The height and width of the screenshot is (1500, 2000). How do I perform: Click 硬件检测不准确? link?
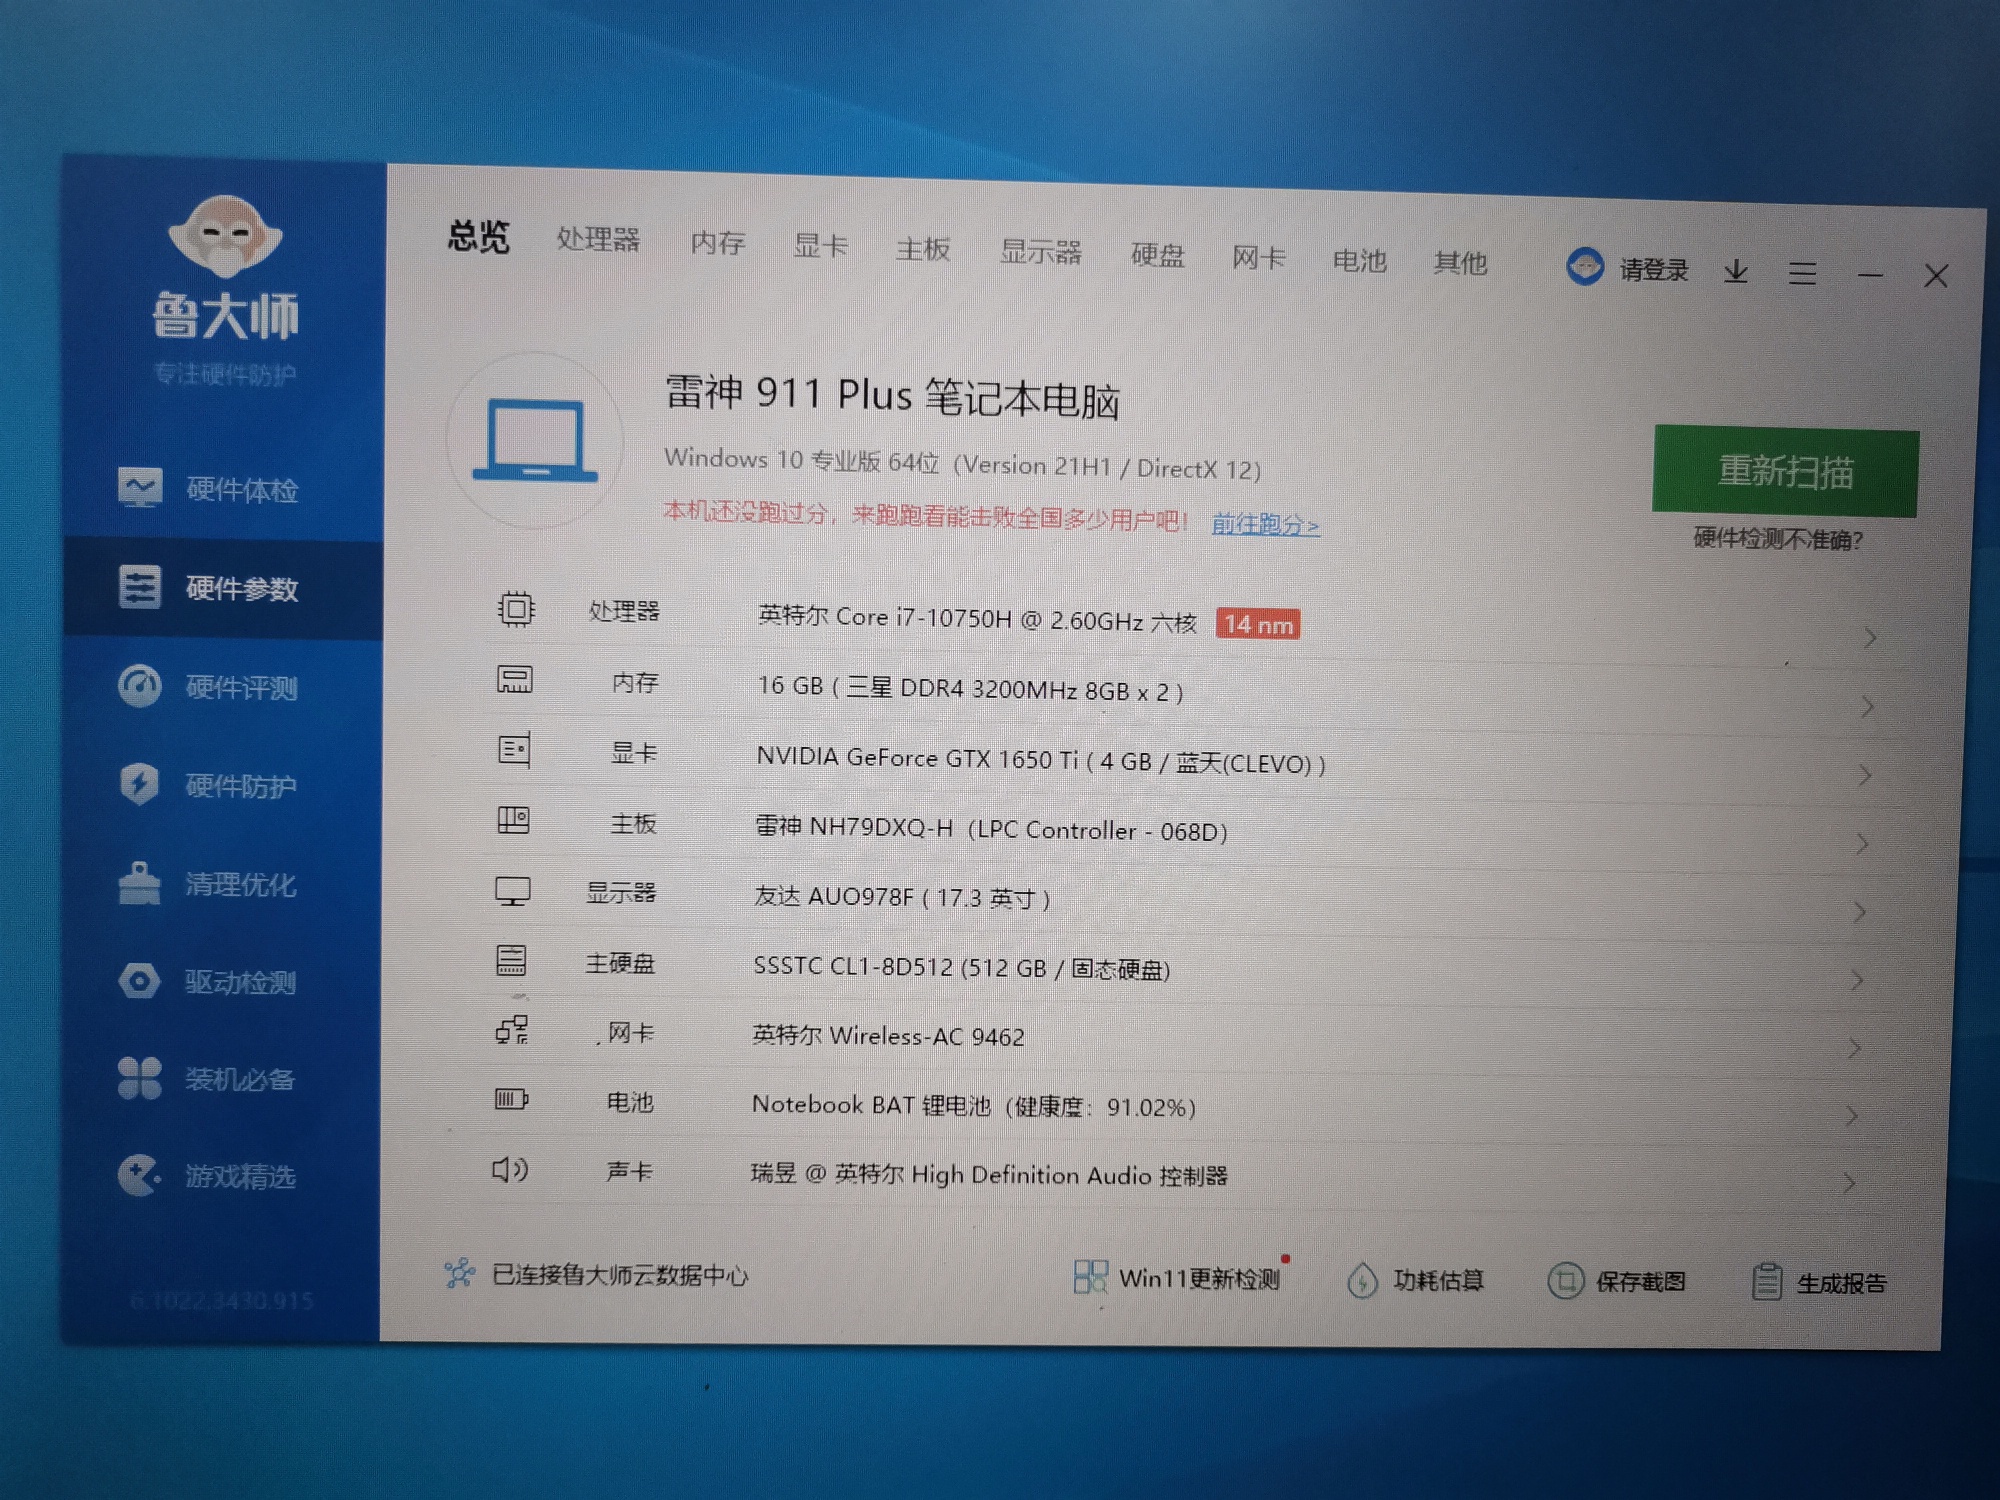click(1778, 540)
